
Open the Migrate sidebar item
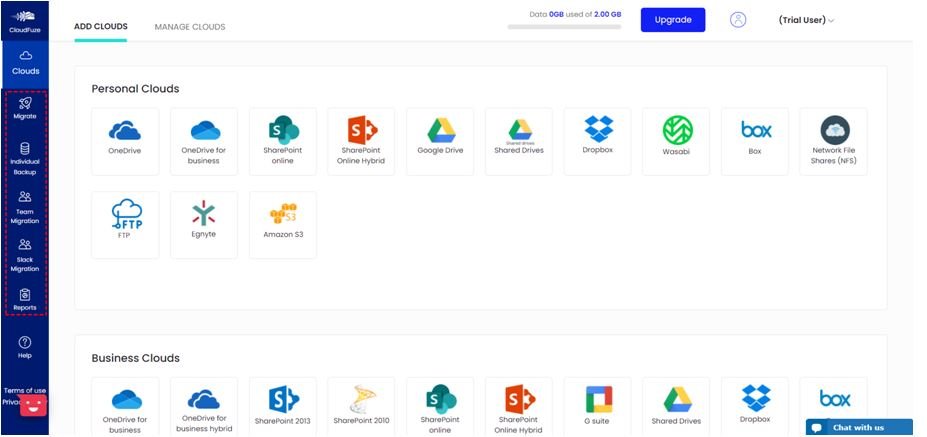pos(25,108)
